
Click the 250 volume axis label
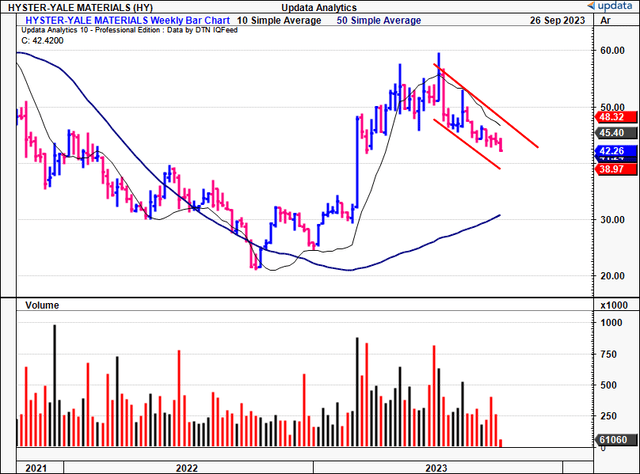click(x=608, y=416)
